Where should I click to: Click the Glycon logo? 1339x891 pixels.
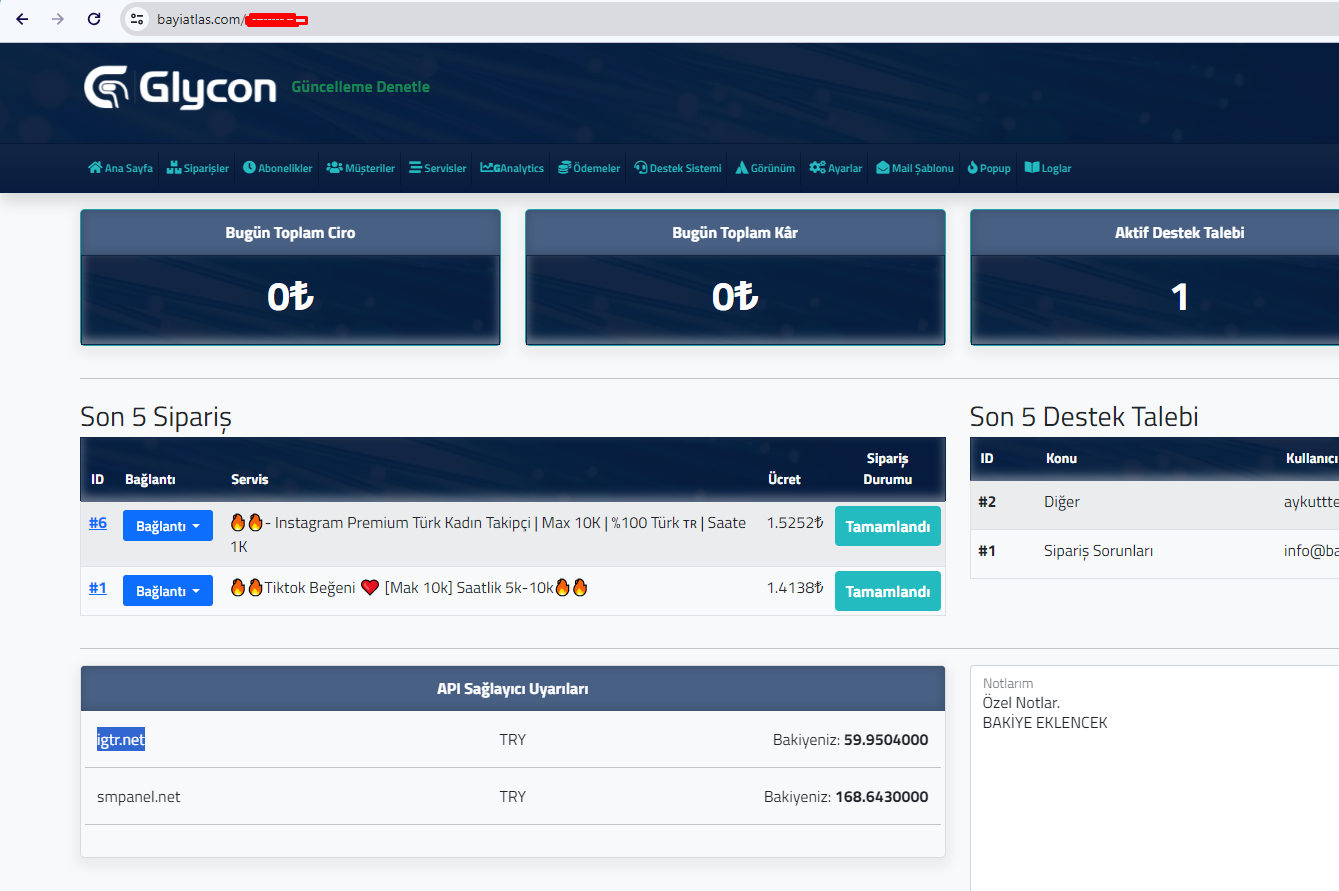click(x=180, y=88)
